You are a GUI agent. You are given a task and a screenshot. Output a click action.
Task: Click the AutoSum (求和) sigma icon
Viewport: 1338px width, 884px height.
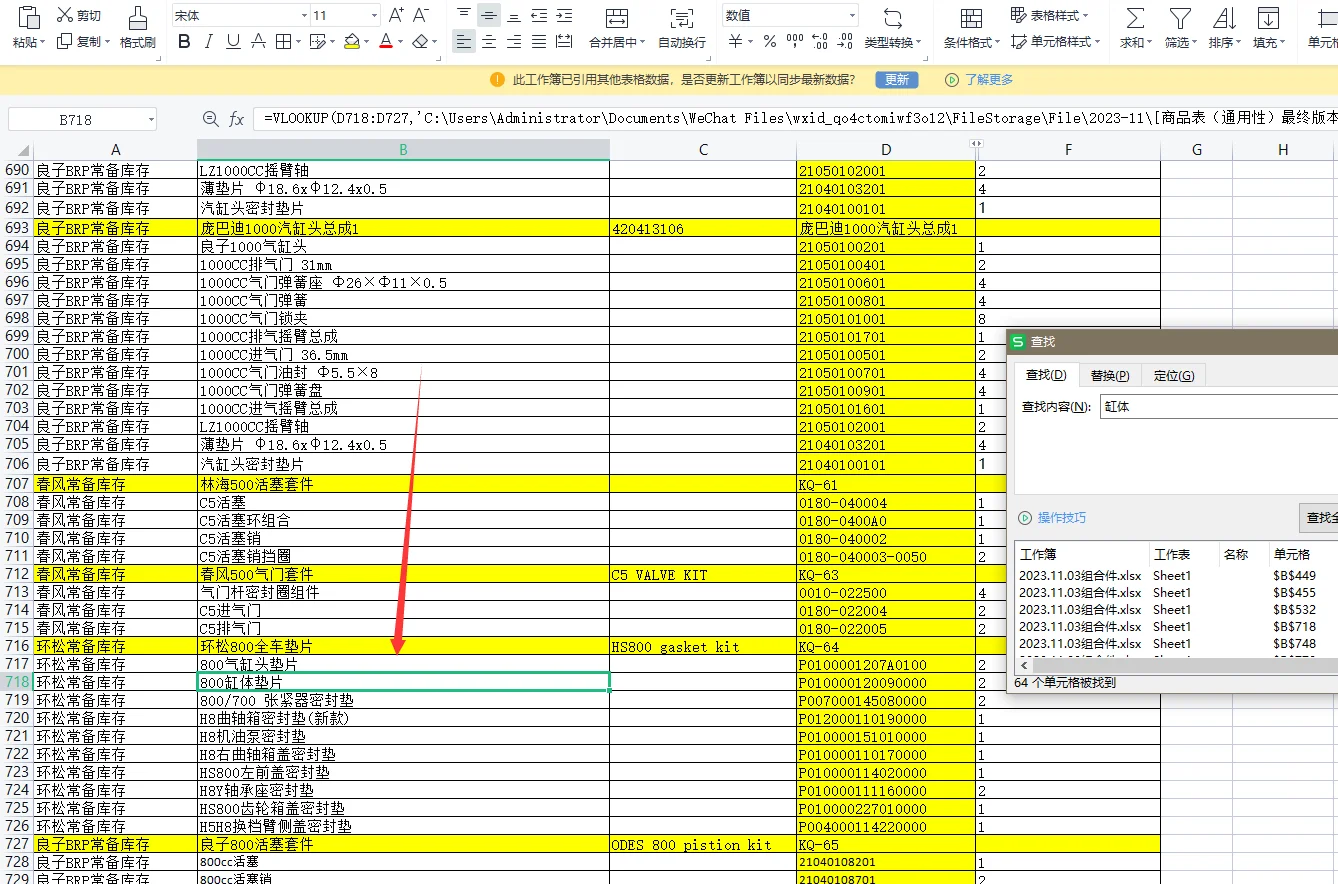[1134, 18]
